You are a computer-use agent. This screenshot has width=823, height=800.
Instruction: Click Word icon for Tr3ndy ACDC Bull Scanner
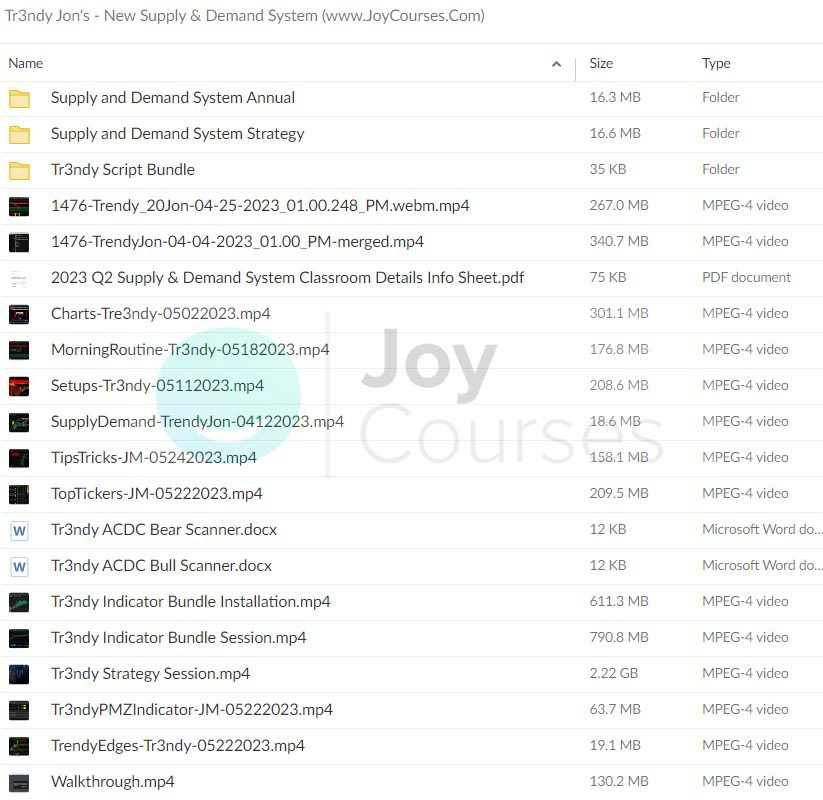coord(19,566)
